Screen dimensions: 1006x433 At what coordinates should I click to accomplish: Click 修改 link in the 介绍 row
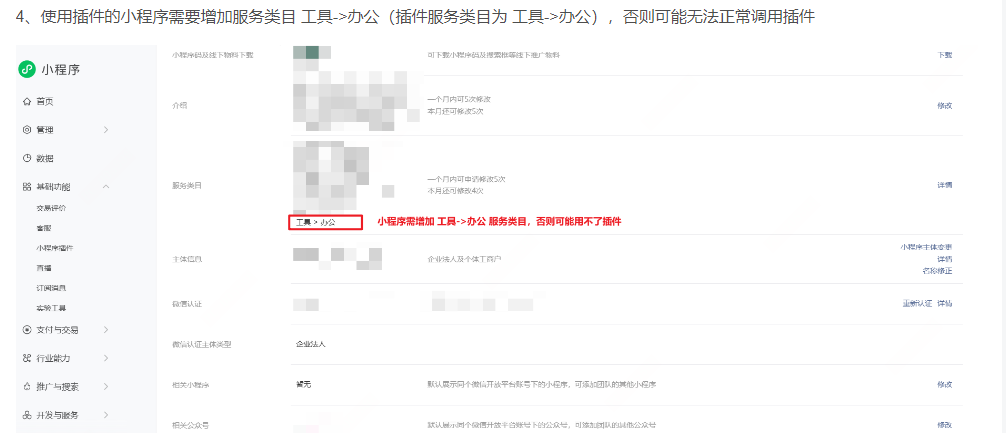(945, 106)
